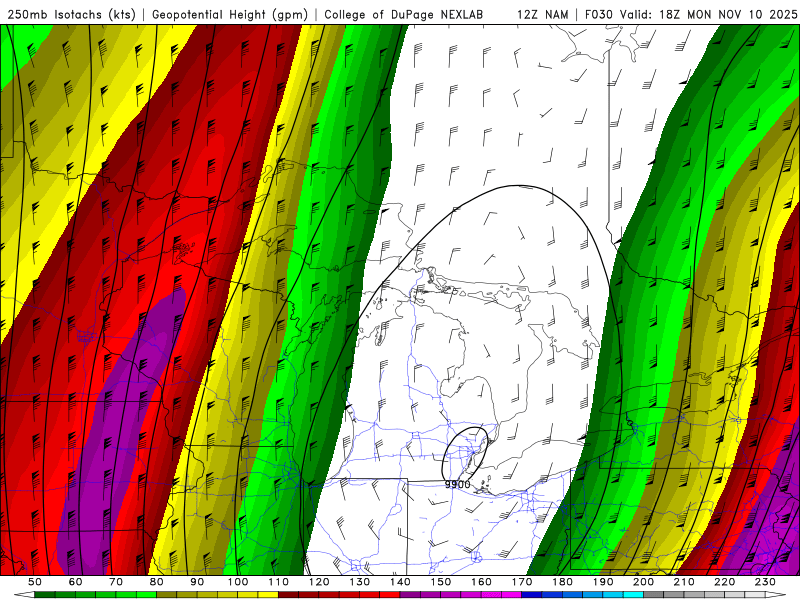Select the 150 value on the color scale
This screenshot has width=800, height=600.
[x=441, y=582]
